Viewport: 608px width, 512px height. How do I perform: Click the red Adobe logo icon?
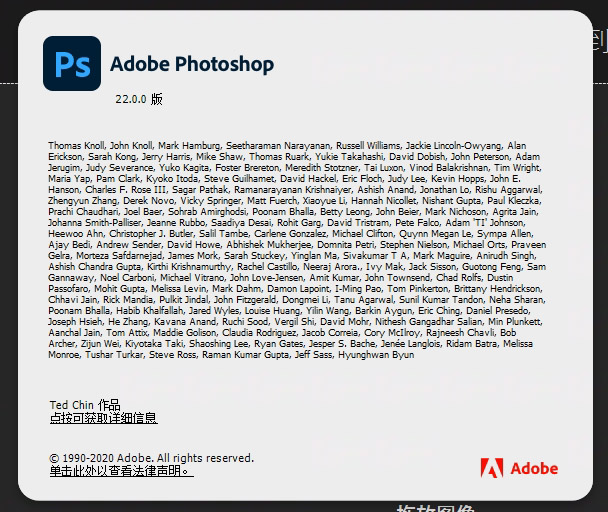tap(491, 469)
